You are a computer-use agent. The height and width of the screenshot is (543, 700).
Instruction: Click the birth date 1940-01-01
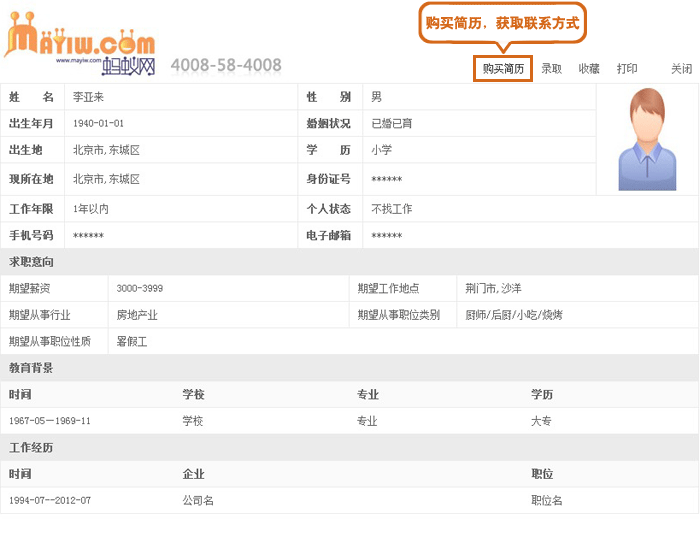click(98, 123)
